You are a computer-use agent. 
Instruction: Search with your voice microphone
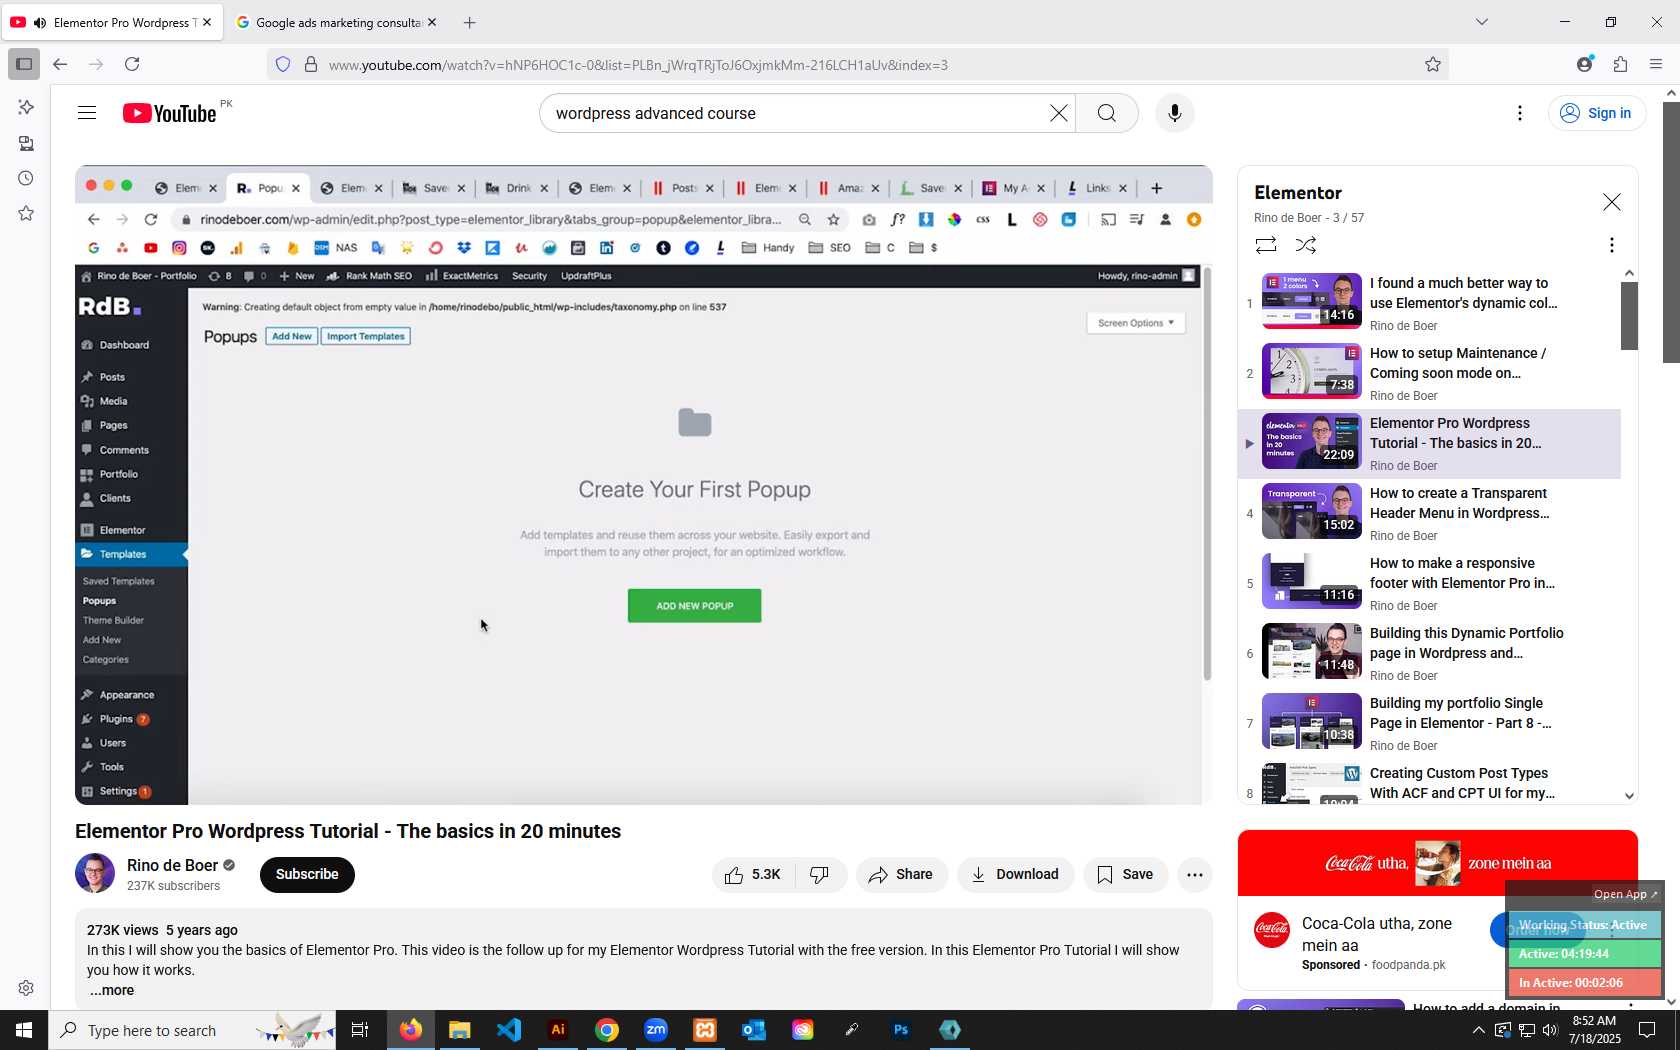tap(1175, 113)
